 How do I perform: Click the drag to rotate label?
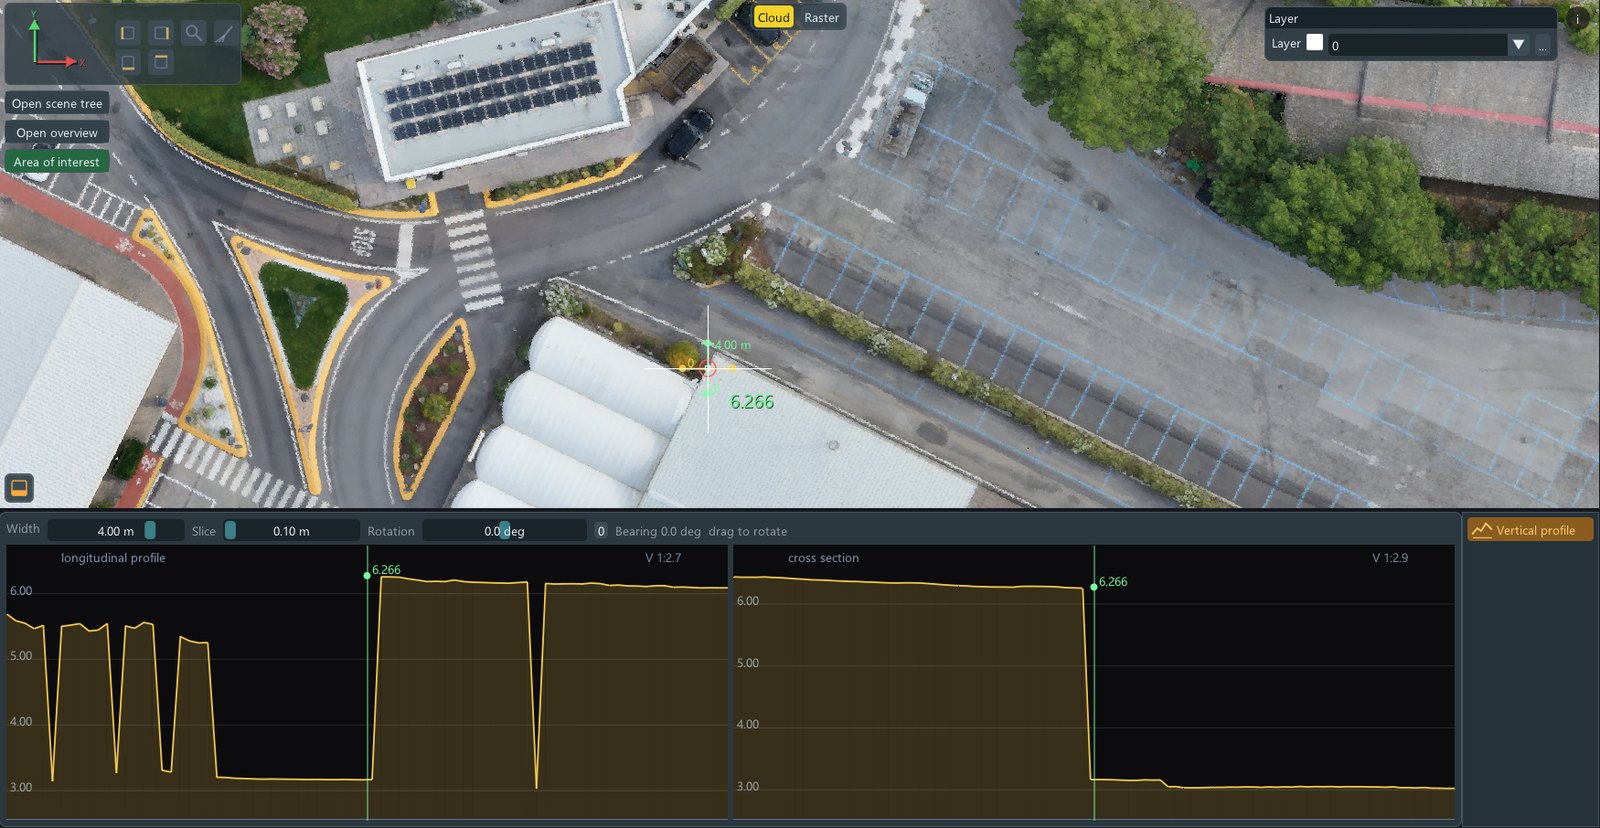(748, 531)
